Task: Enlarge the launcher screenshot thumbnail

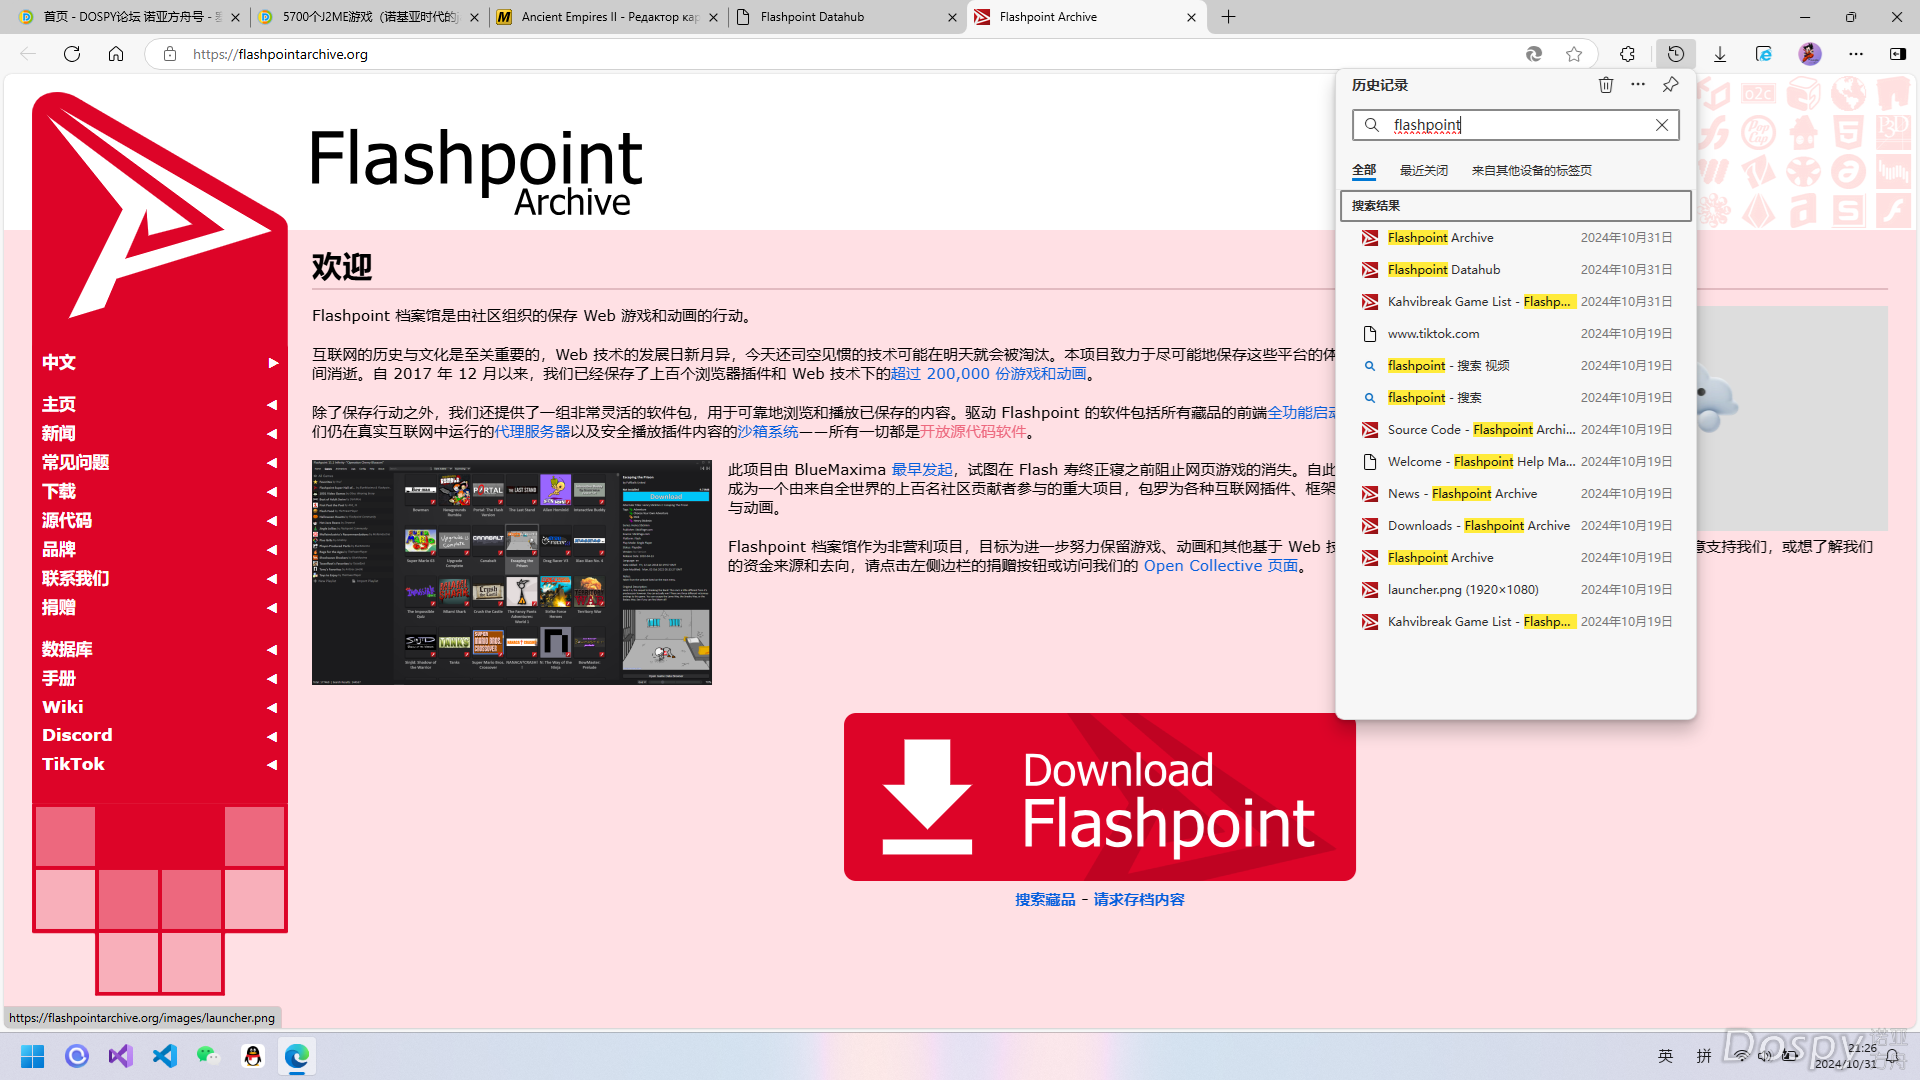Action: click(x=512, y=572)
